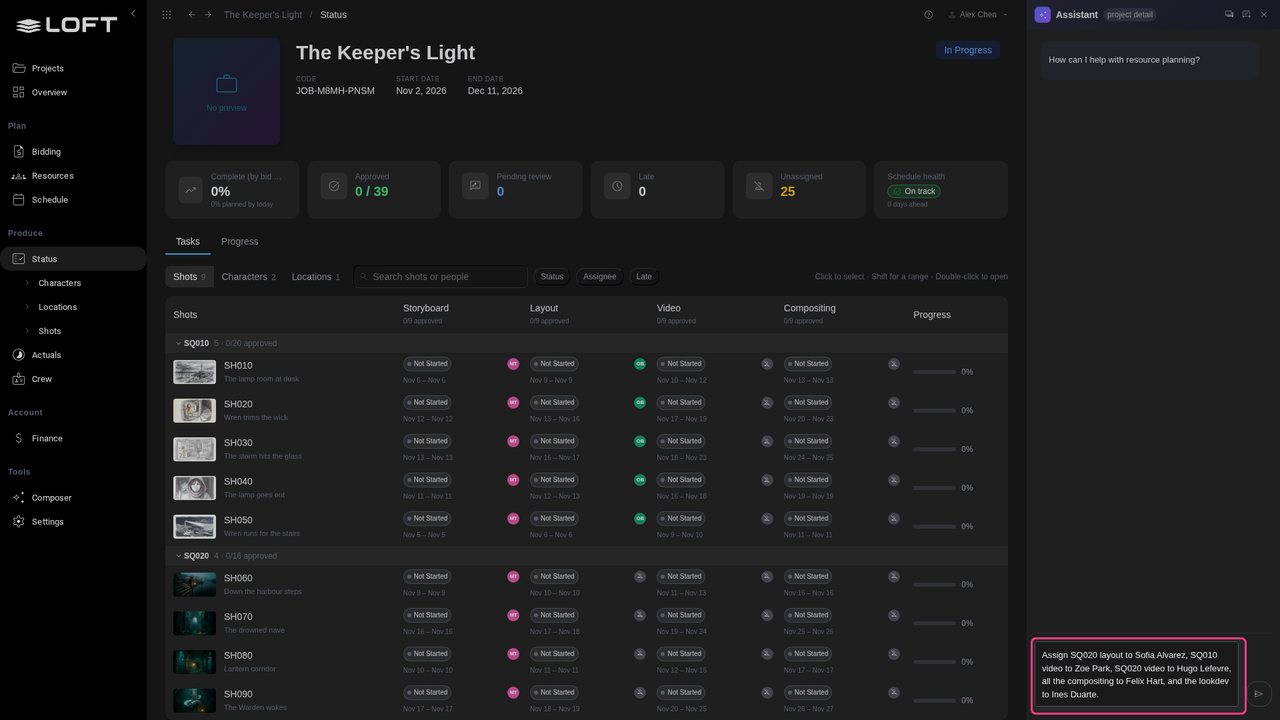This screenshot has width=1280, height=720.
Task: Click the SH060 storyboard assignee avatar
Action: click(x=513, y=577)
